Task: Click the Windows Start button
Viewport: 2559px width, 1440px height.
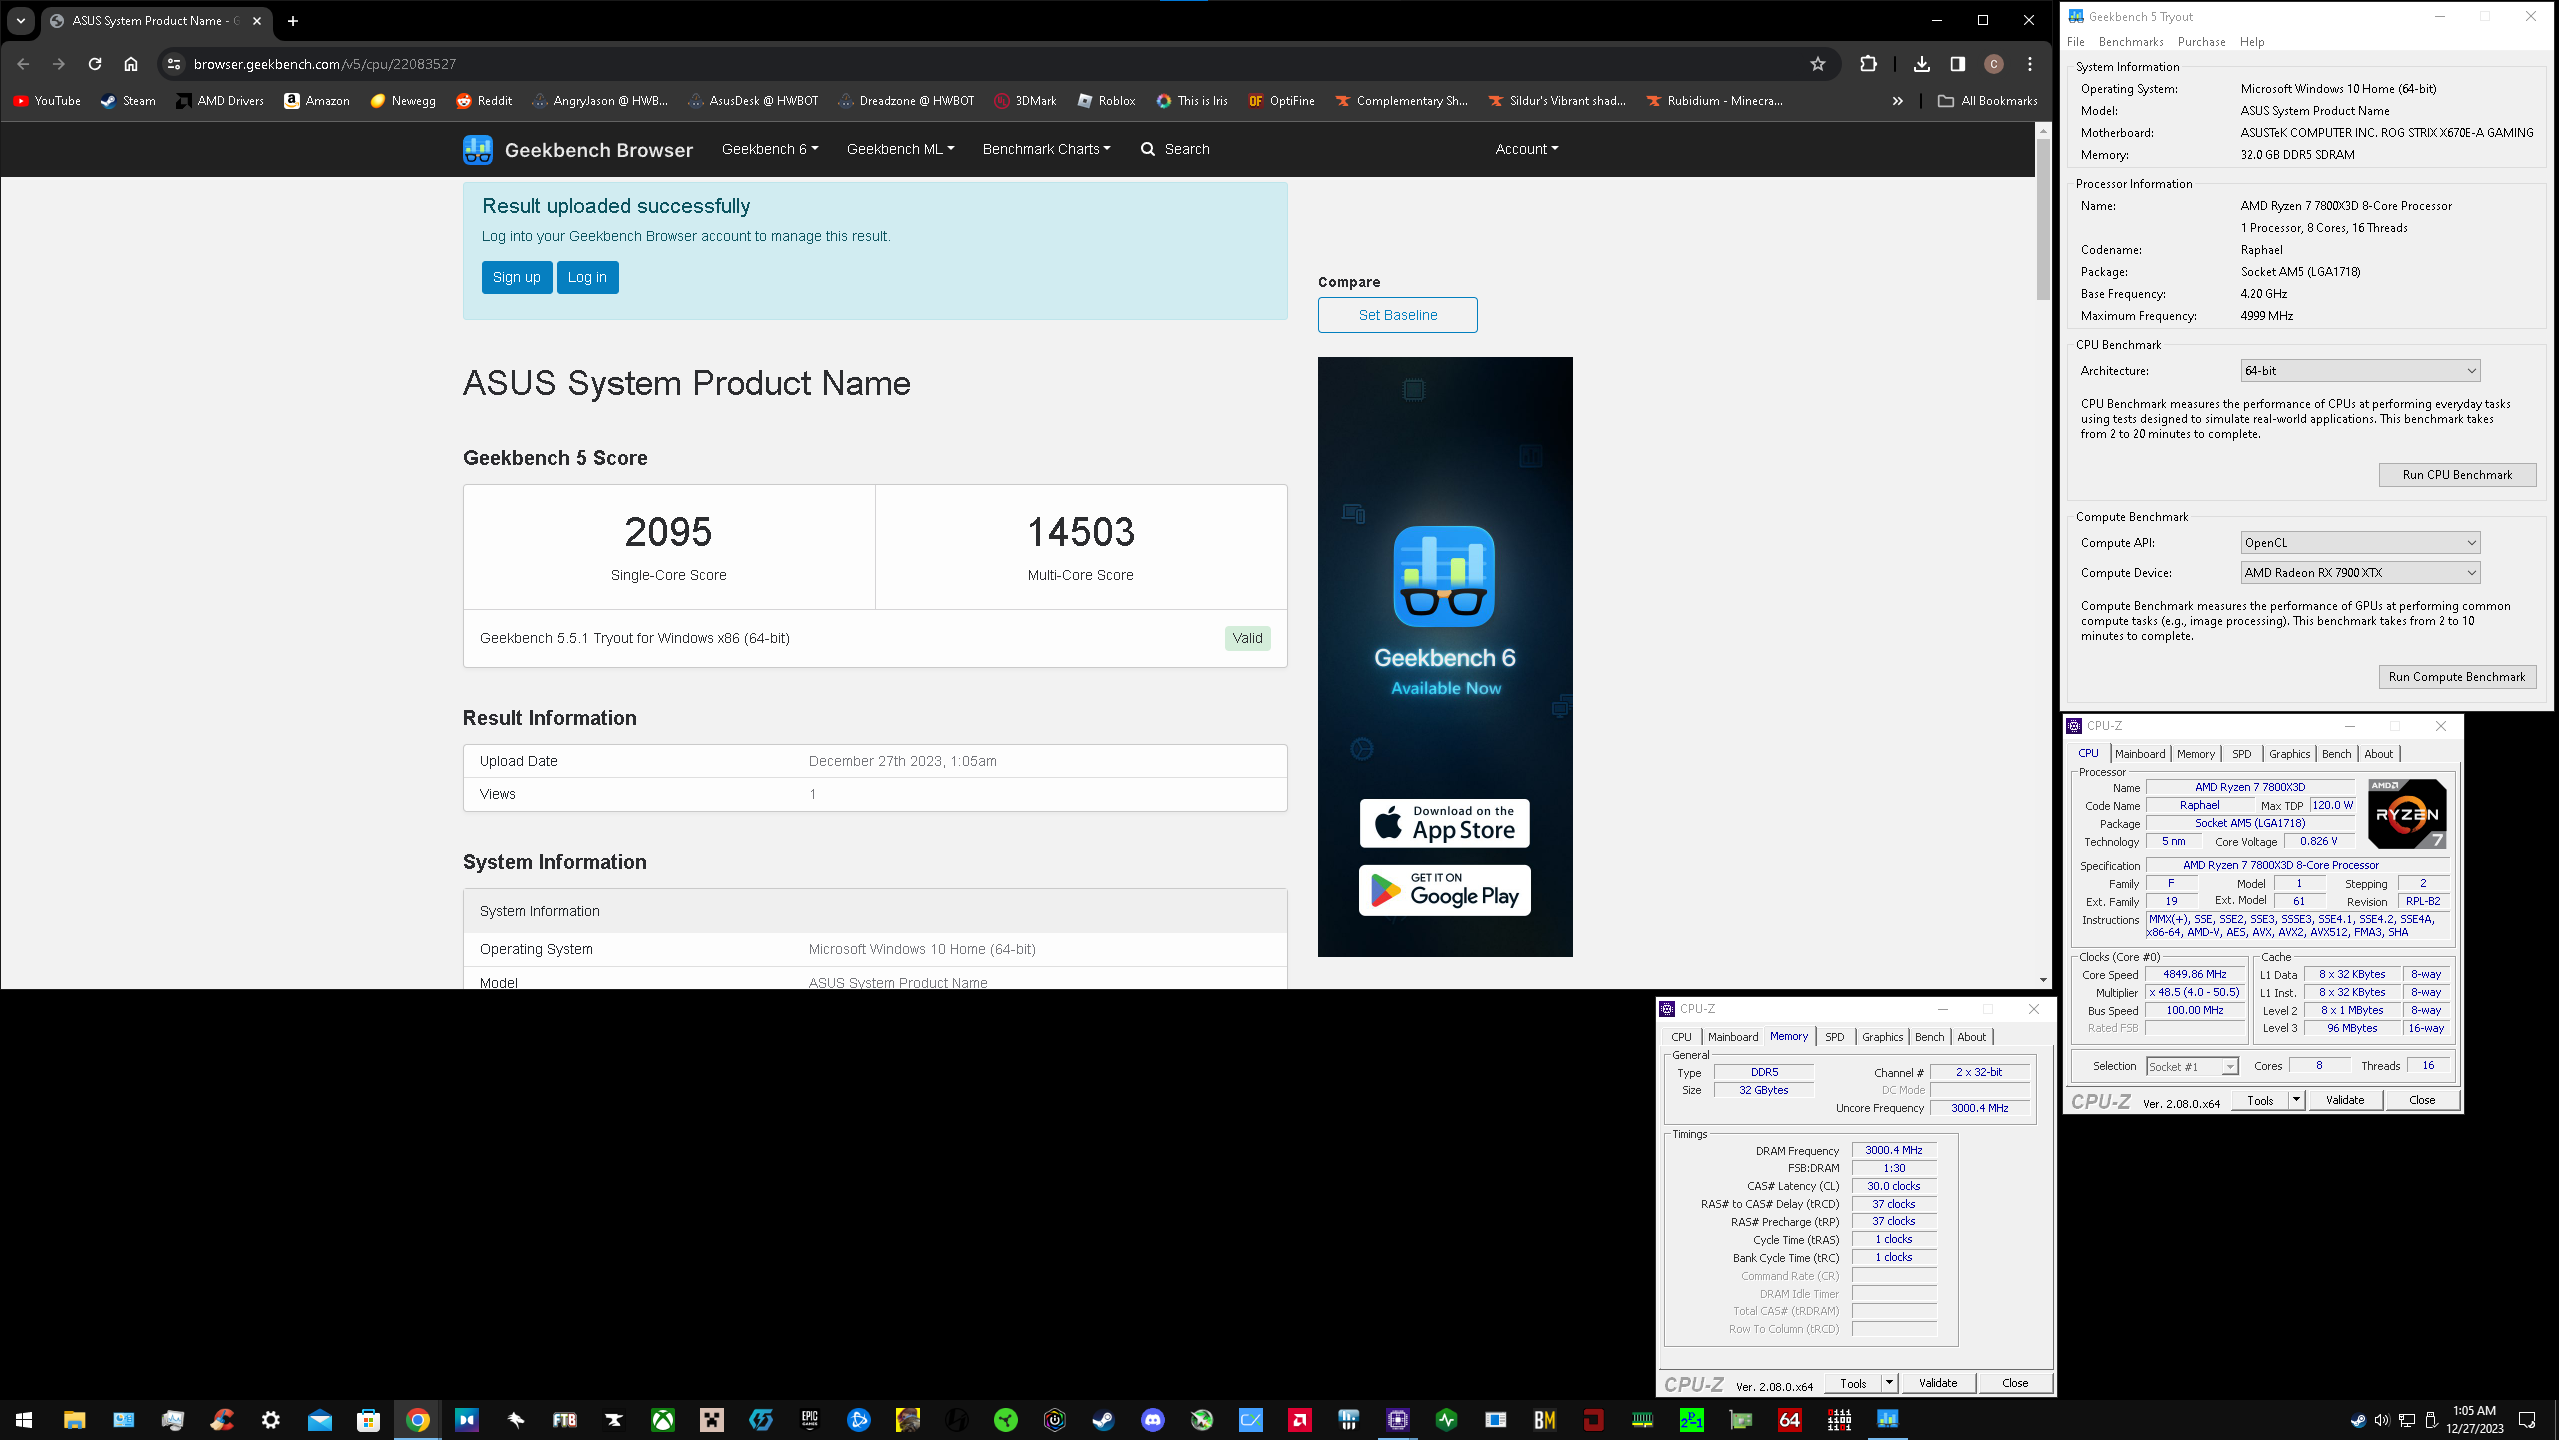Action: [24, 1419]
